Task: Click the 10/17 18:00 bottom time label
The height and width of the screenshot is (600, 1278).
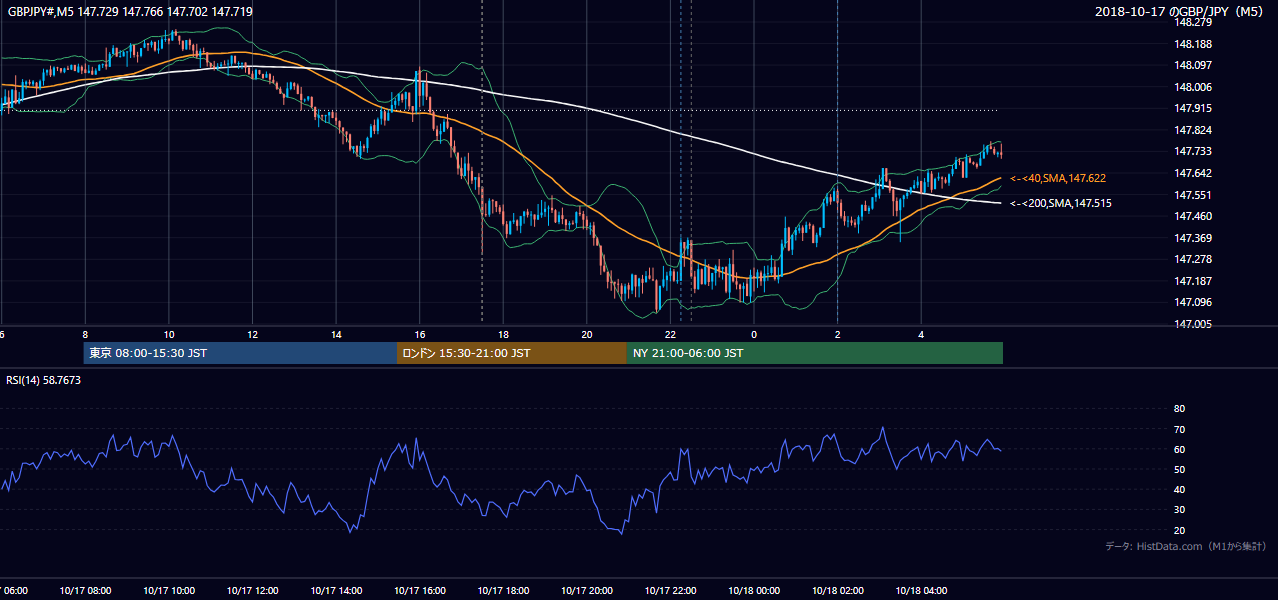Action: click(x=503, y=591)
